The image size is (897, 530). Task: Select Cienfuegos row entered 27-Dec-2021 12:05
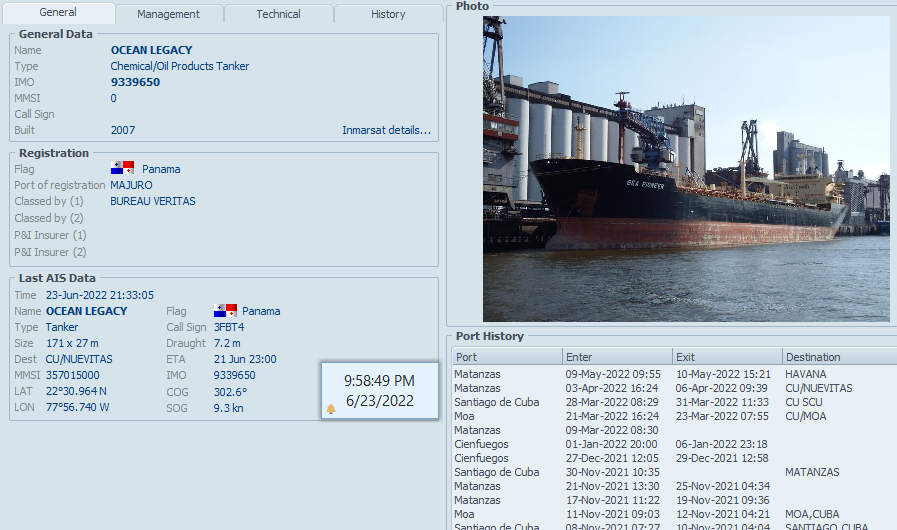(x=674, y=458)
